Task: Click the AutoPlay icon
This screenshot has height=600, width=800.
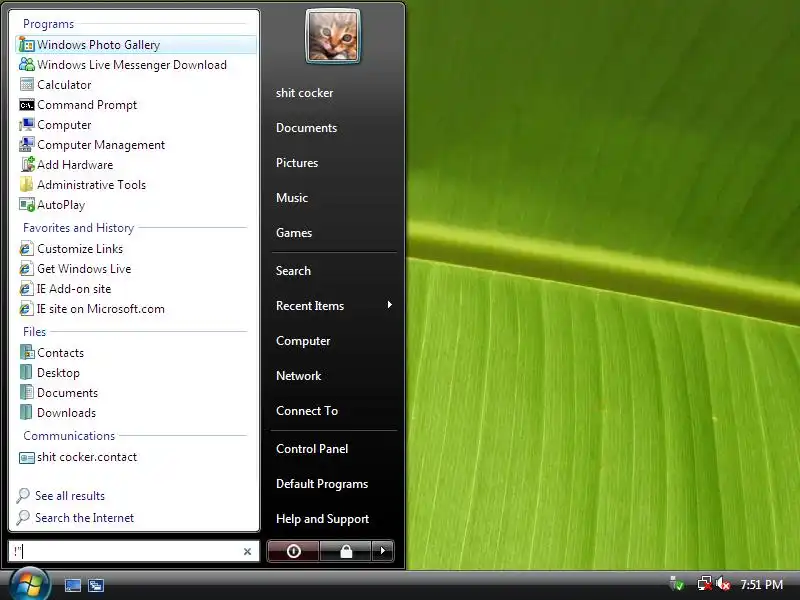Action: click(26, 205)
